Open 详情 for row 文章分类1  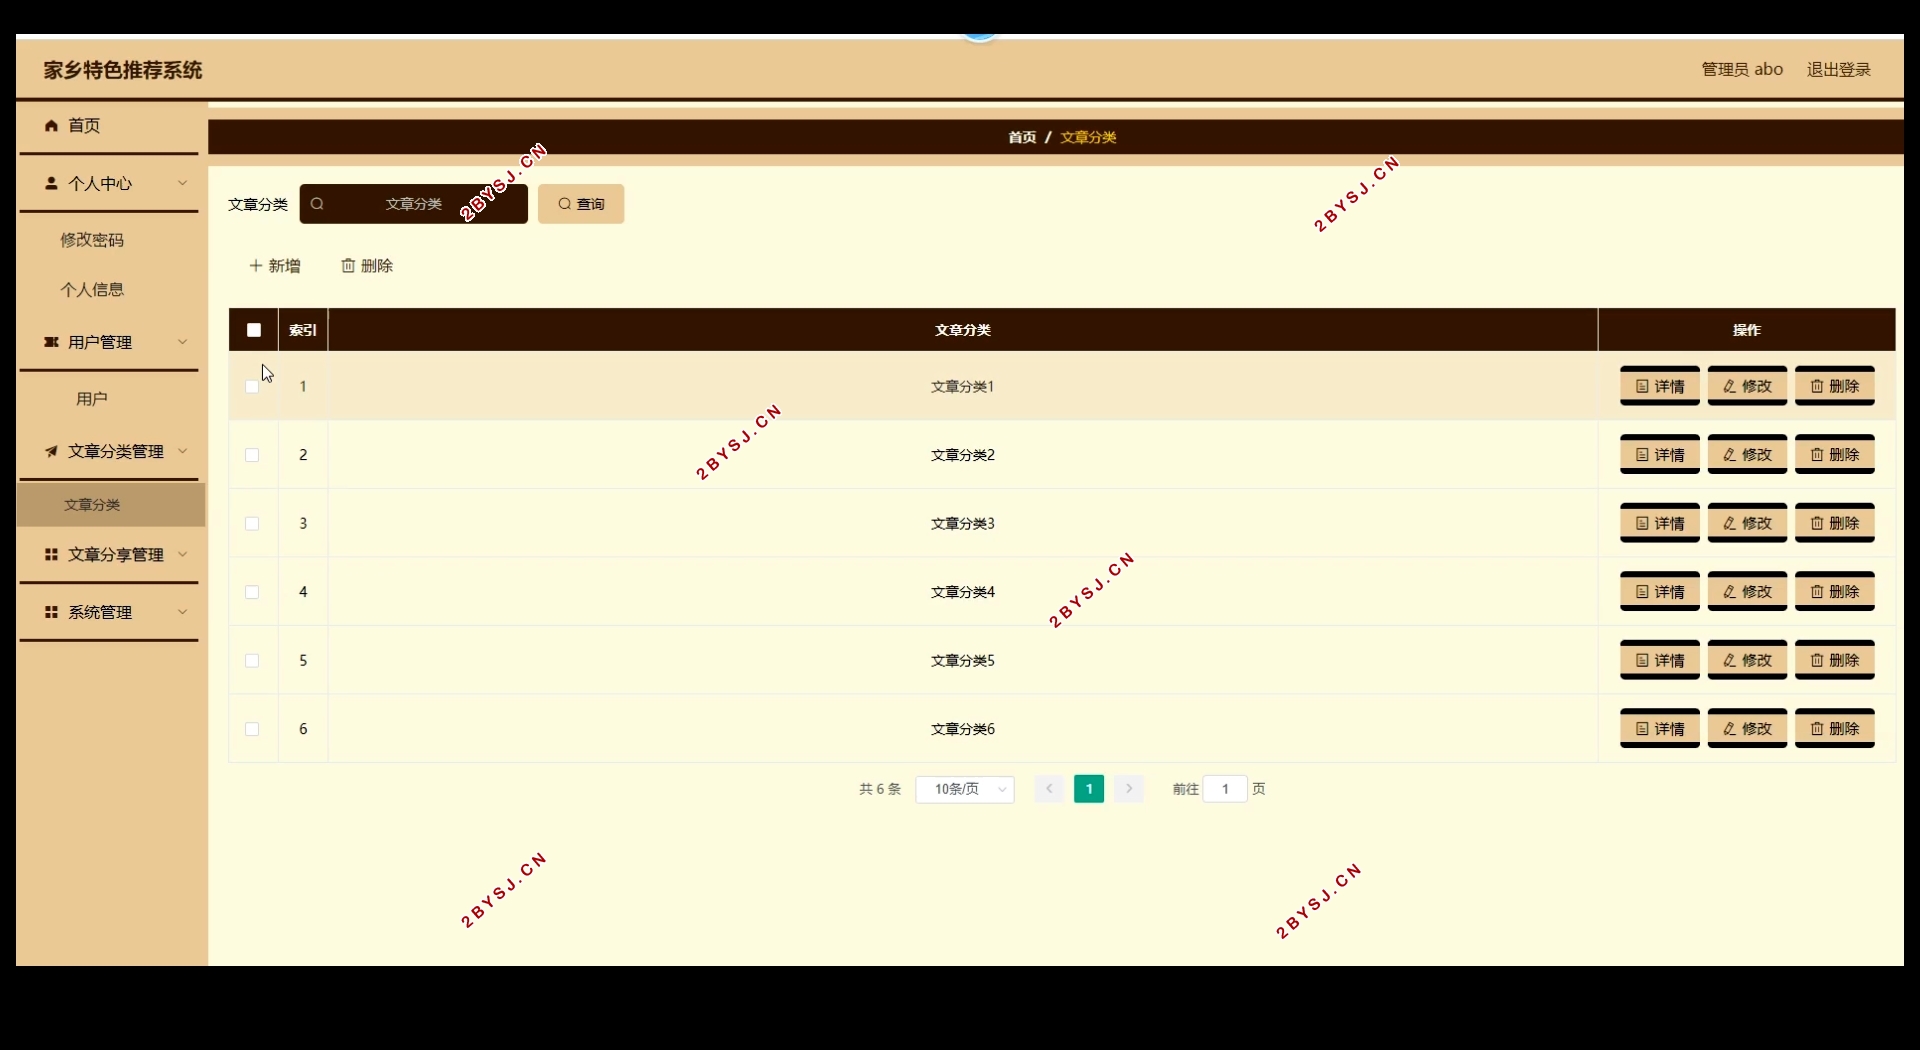coord(1660,386)
